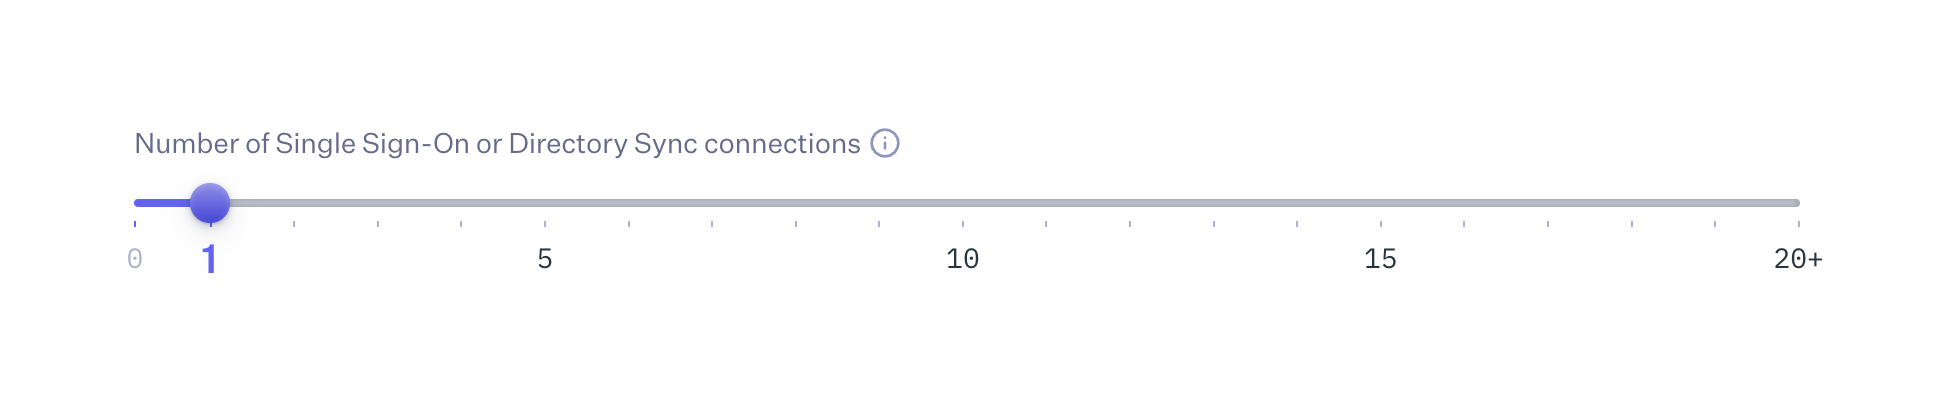Click the slider track's far right end
Screen dimensions: 1951x401
(1796, 203)
